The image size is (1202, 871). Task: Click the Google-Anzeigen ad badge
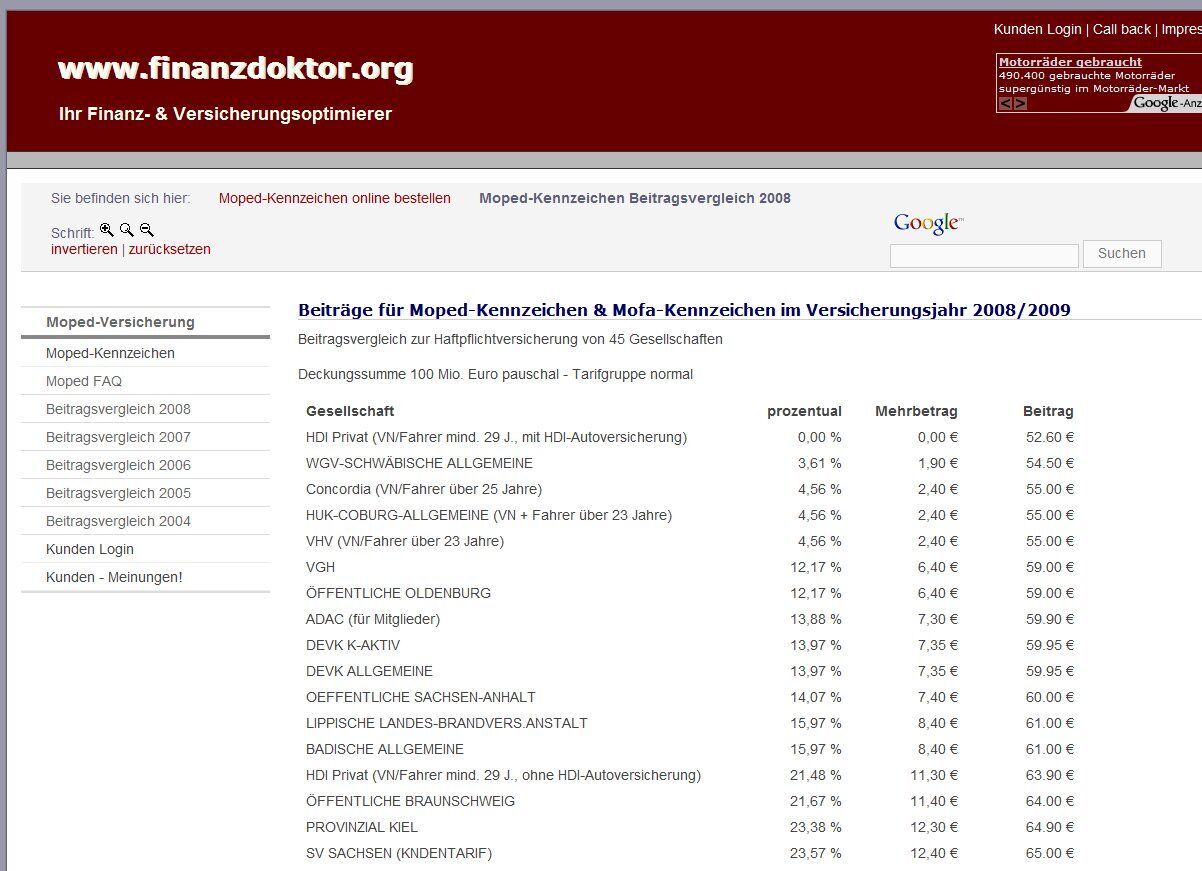click(x=1166, y=103)
